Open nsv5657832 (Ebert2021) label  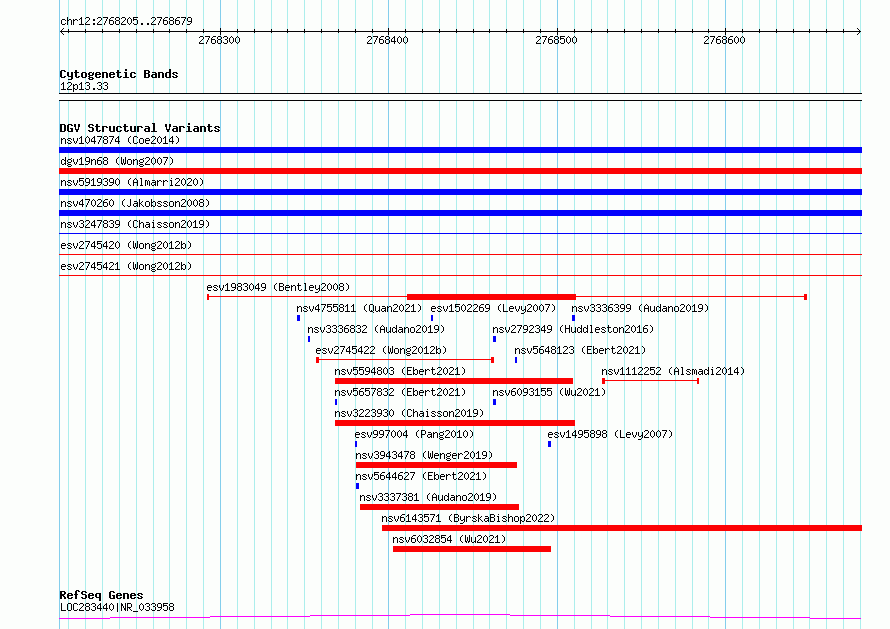400,392
